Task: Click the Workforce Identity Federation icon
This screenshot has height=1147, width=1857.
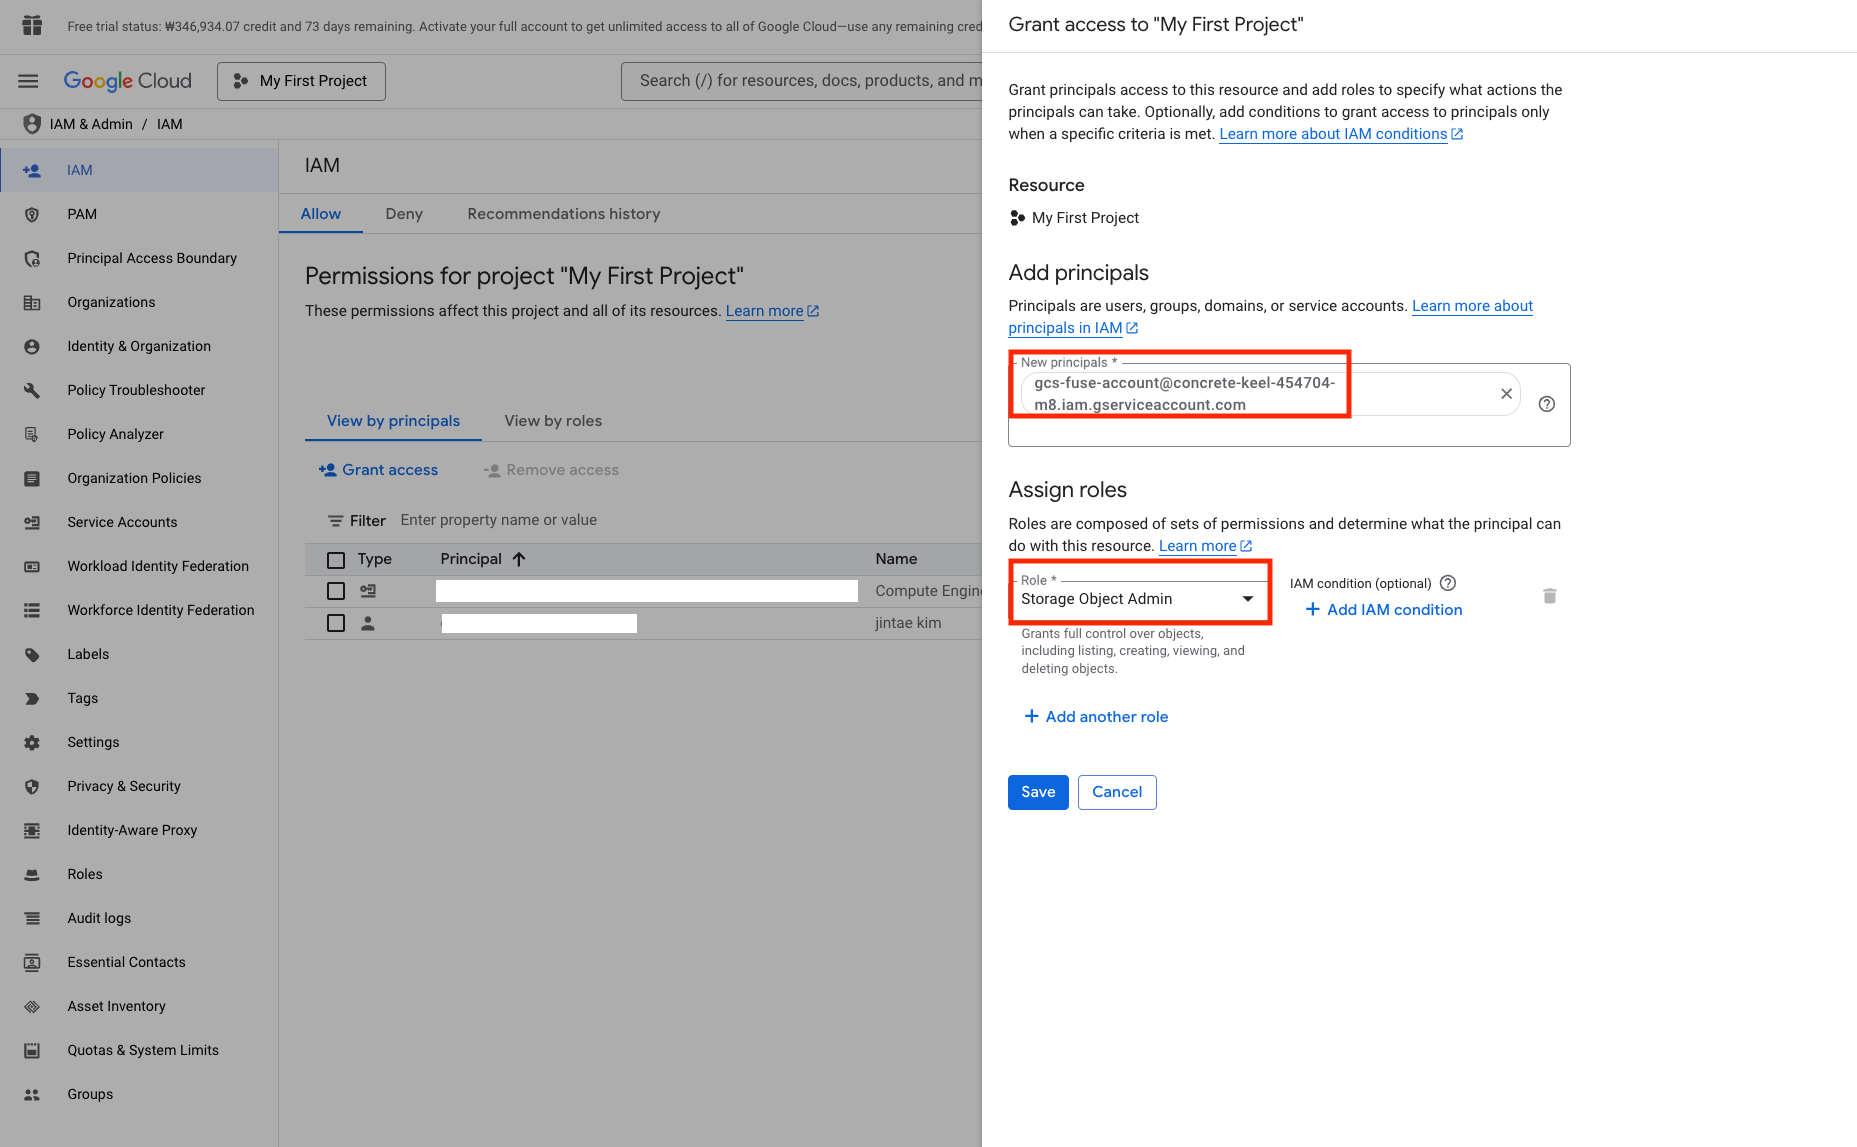Action: coord(32,610)
